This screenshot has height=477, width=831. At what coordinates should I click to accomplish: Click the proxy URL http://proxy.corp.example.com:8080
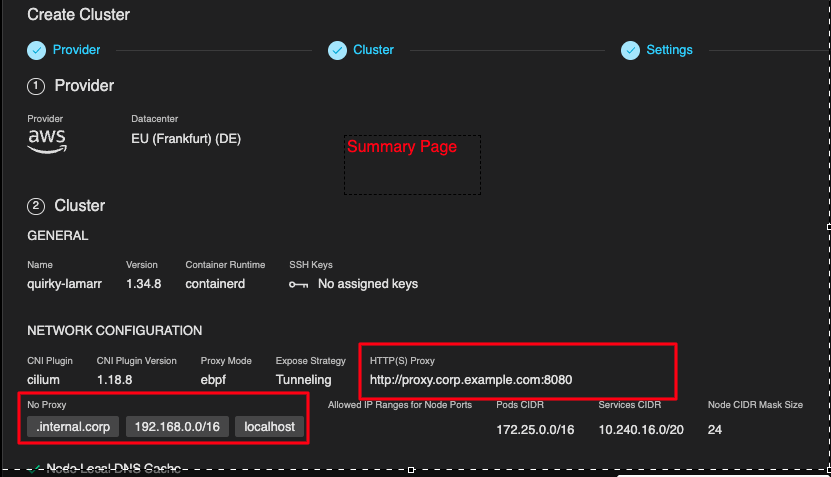pyautogui.click(x=471, y=380)
